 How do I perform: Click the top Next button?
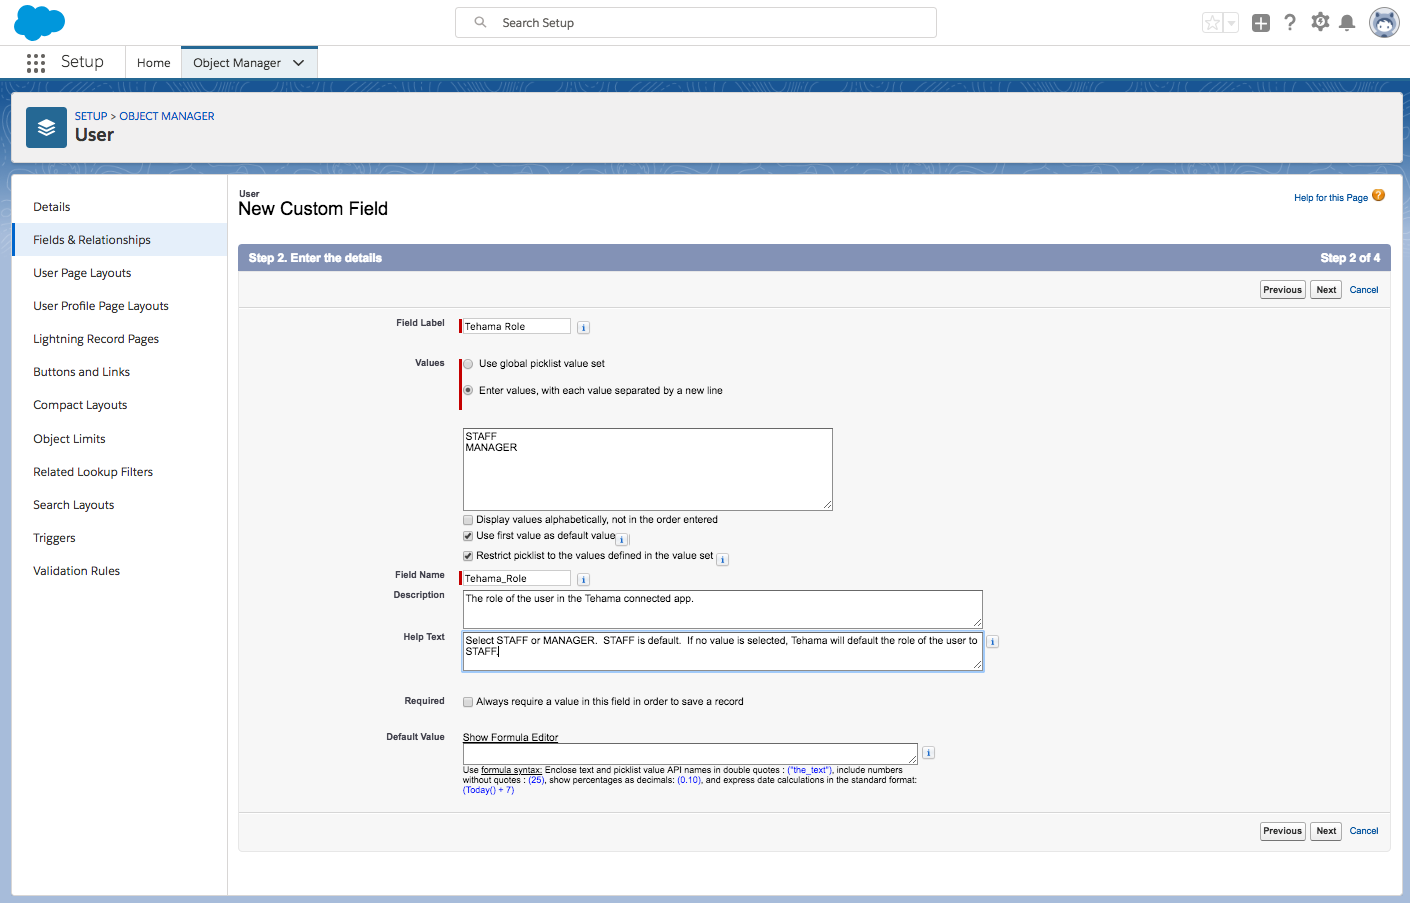(1326, 290)
